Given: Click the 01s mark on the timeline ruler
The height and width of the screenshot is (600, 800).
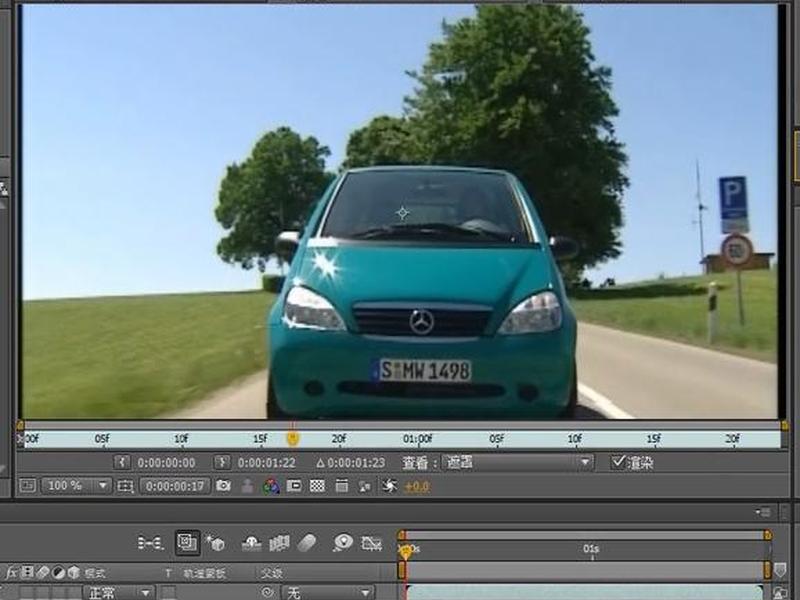Looking at the screenshot, I should tap(591, 549).
